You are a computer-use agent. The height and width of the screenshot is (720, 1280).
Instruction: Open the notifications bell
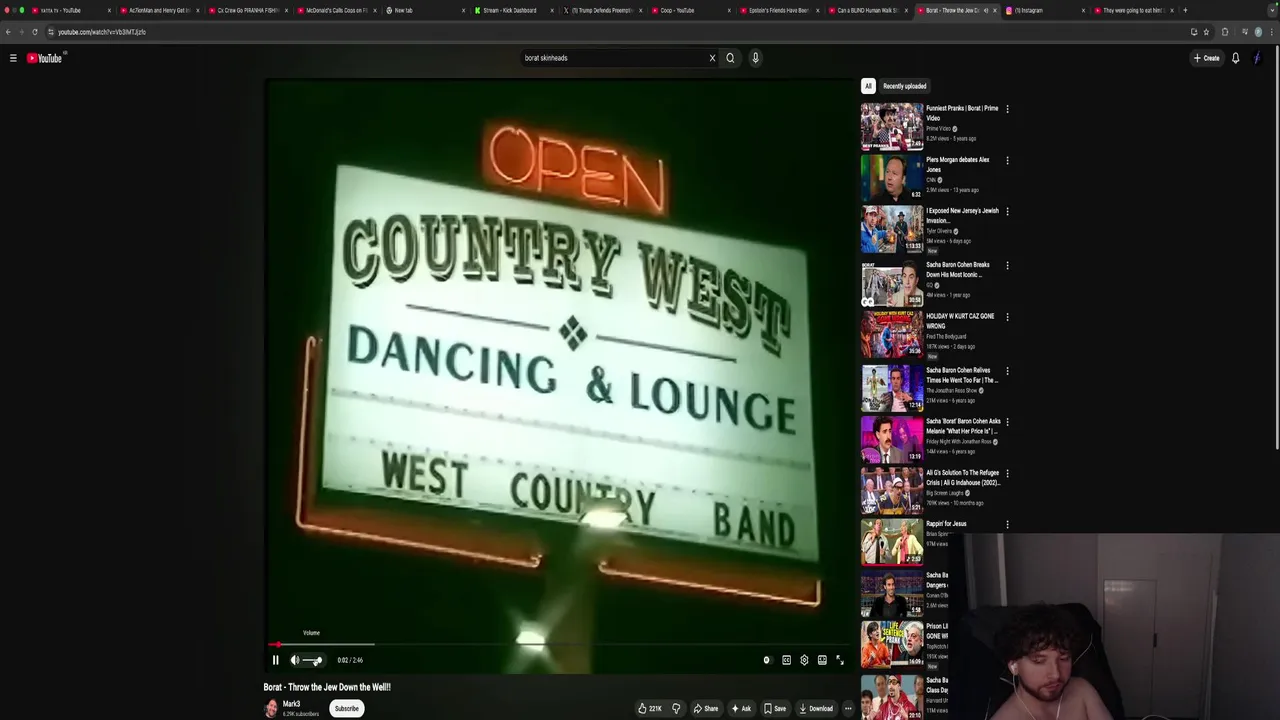point(1235,58)
